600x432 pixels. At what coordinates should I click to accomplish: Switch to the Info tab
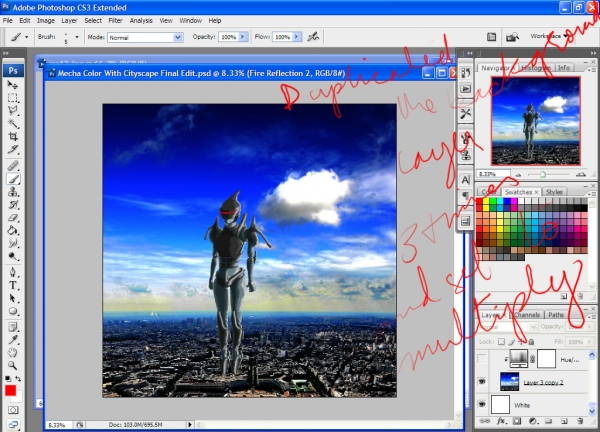pos(564,68)
